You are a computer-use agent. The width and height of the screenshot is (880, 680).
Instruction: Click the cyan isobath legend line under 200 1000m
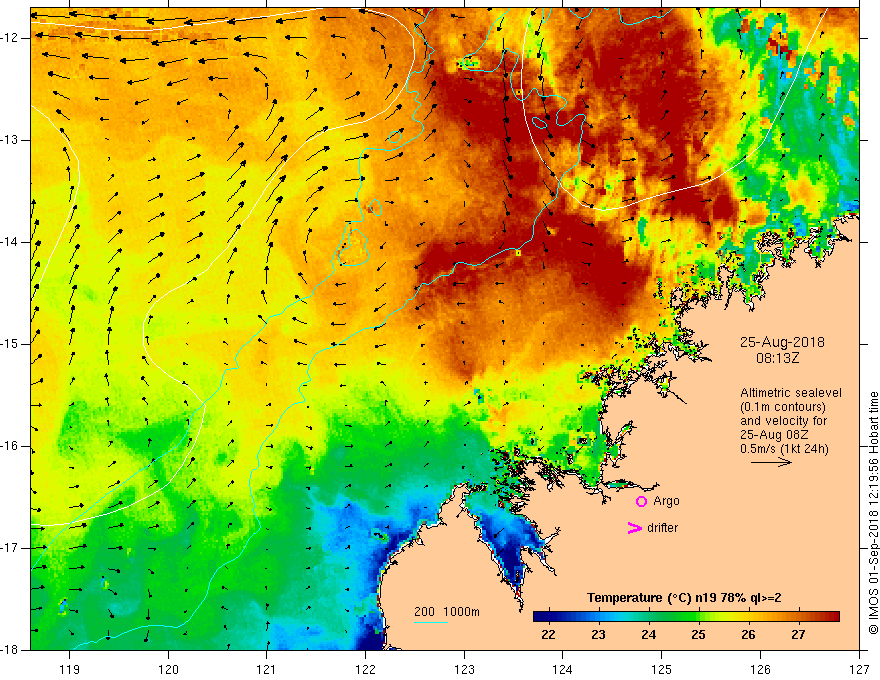pos(431,622)
